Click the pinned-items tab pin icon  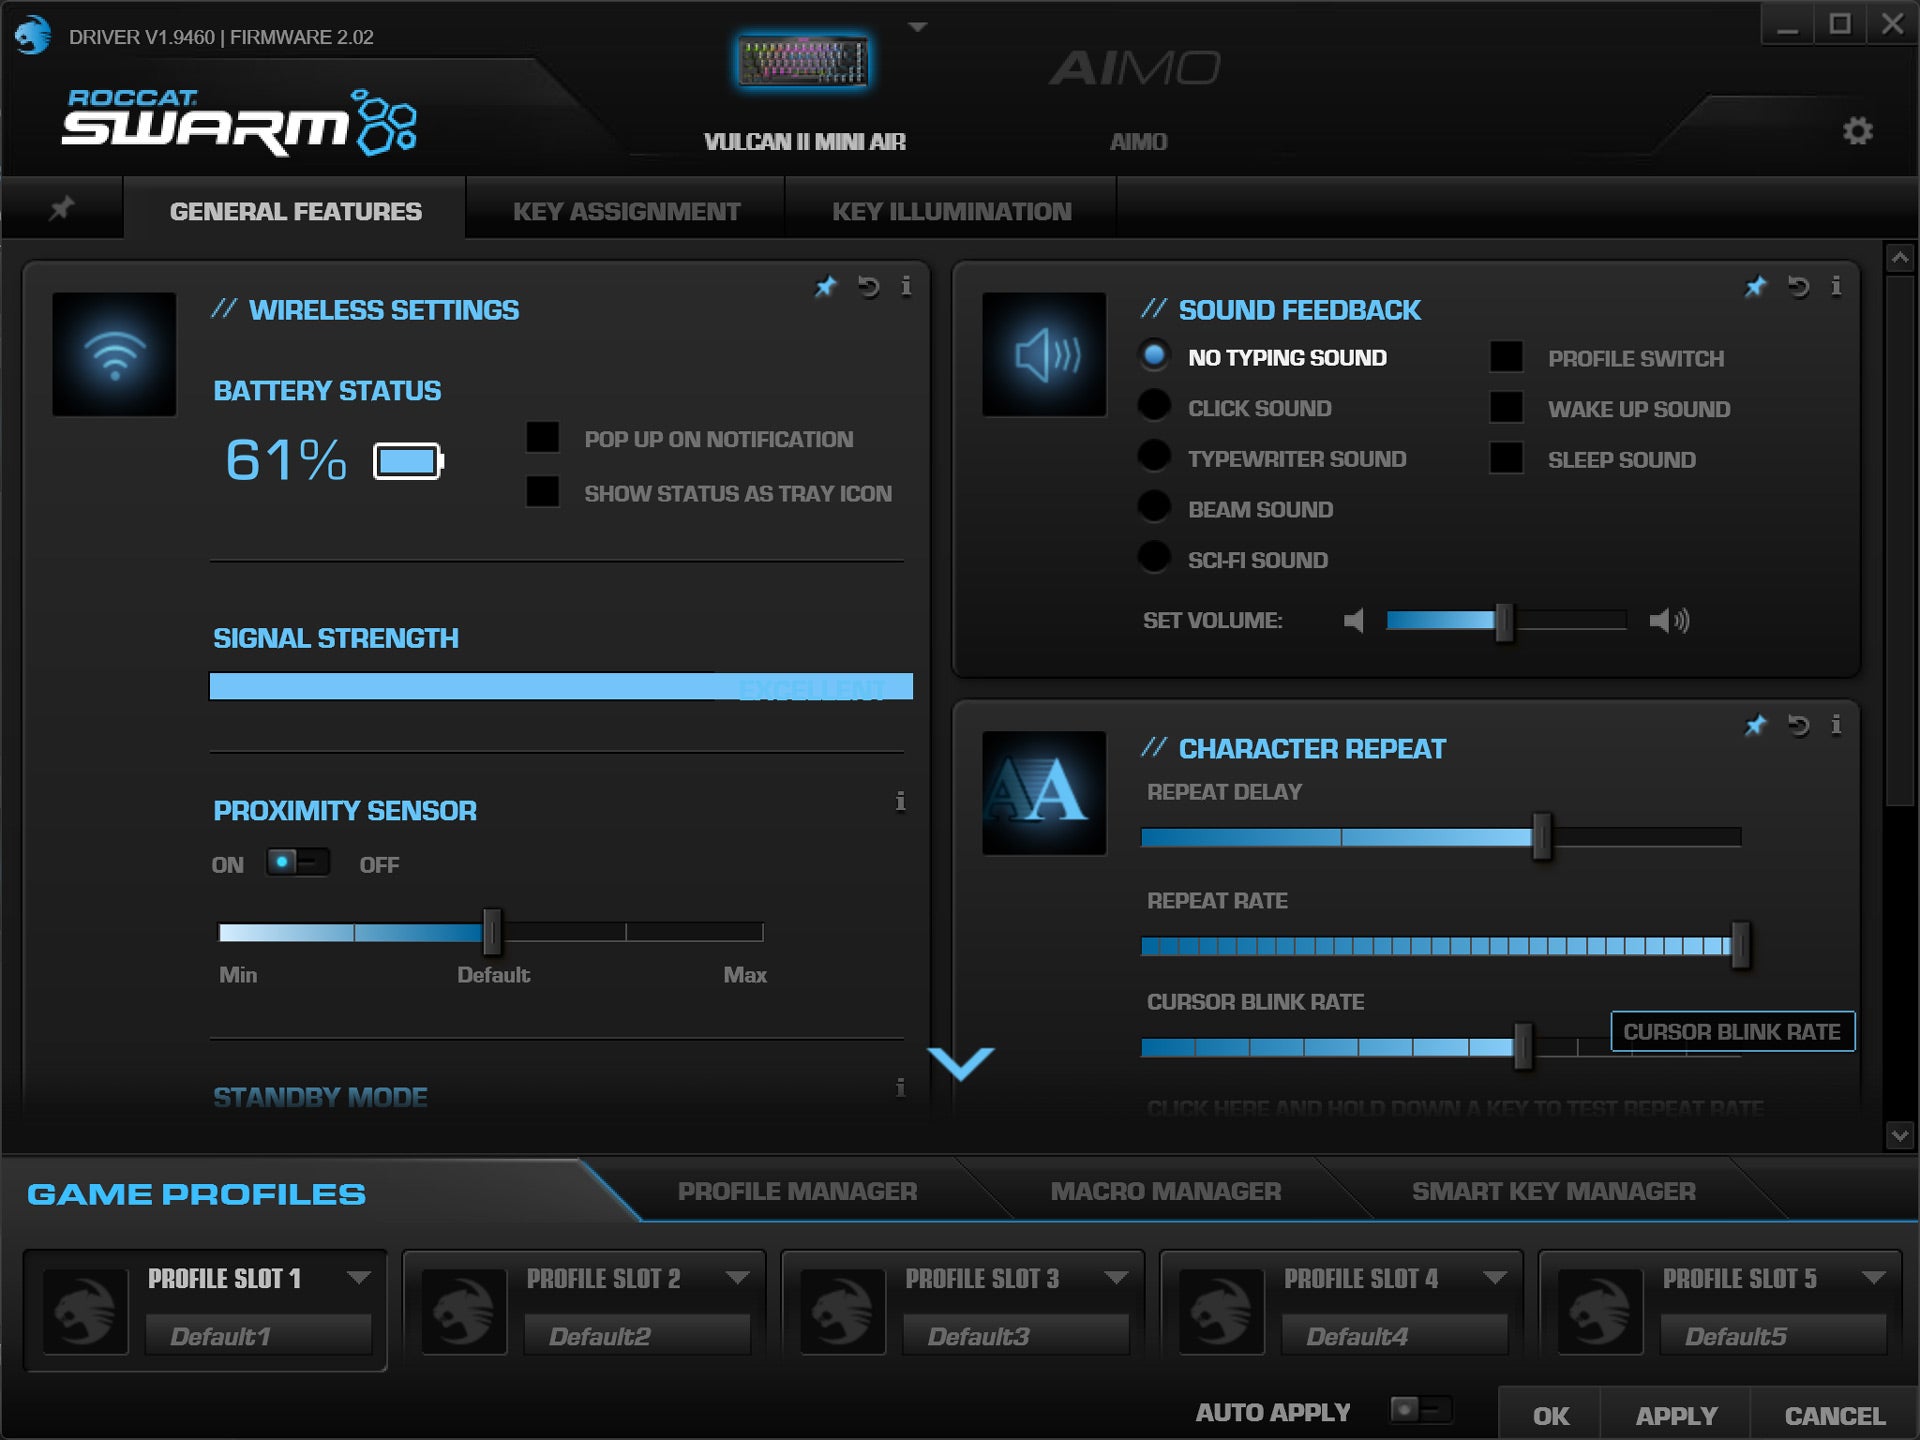coord(62,209)
